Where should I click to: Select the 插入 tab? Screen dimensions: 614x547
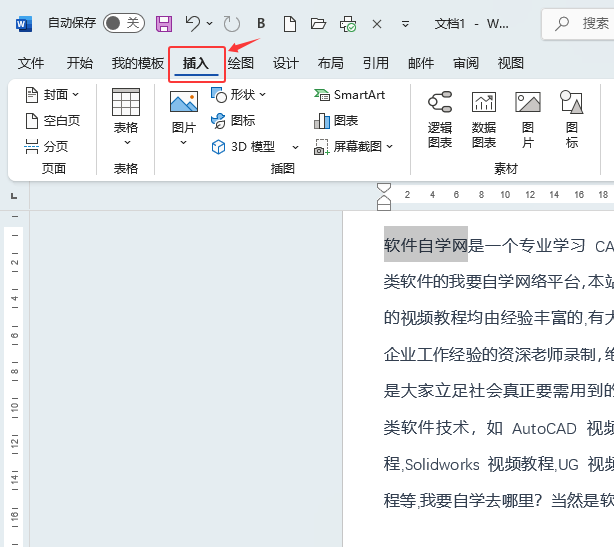[x=196, y=63]
